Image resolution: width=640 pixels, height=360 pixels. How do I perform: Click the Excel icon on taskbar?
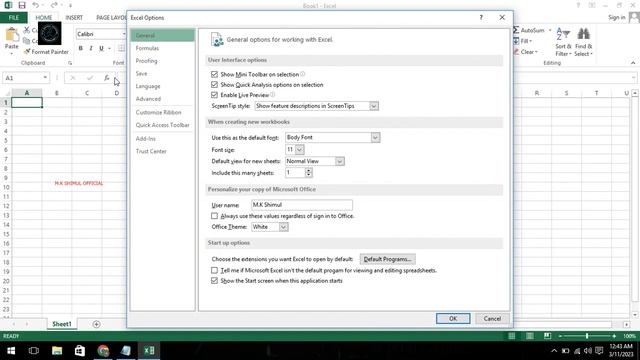[x=149, y=351]
